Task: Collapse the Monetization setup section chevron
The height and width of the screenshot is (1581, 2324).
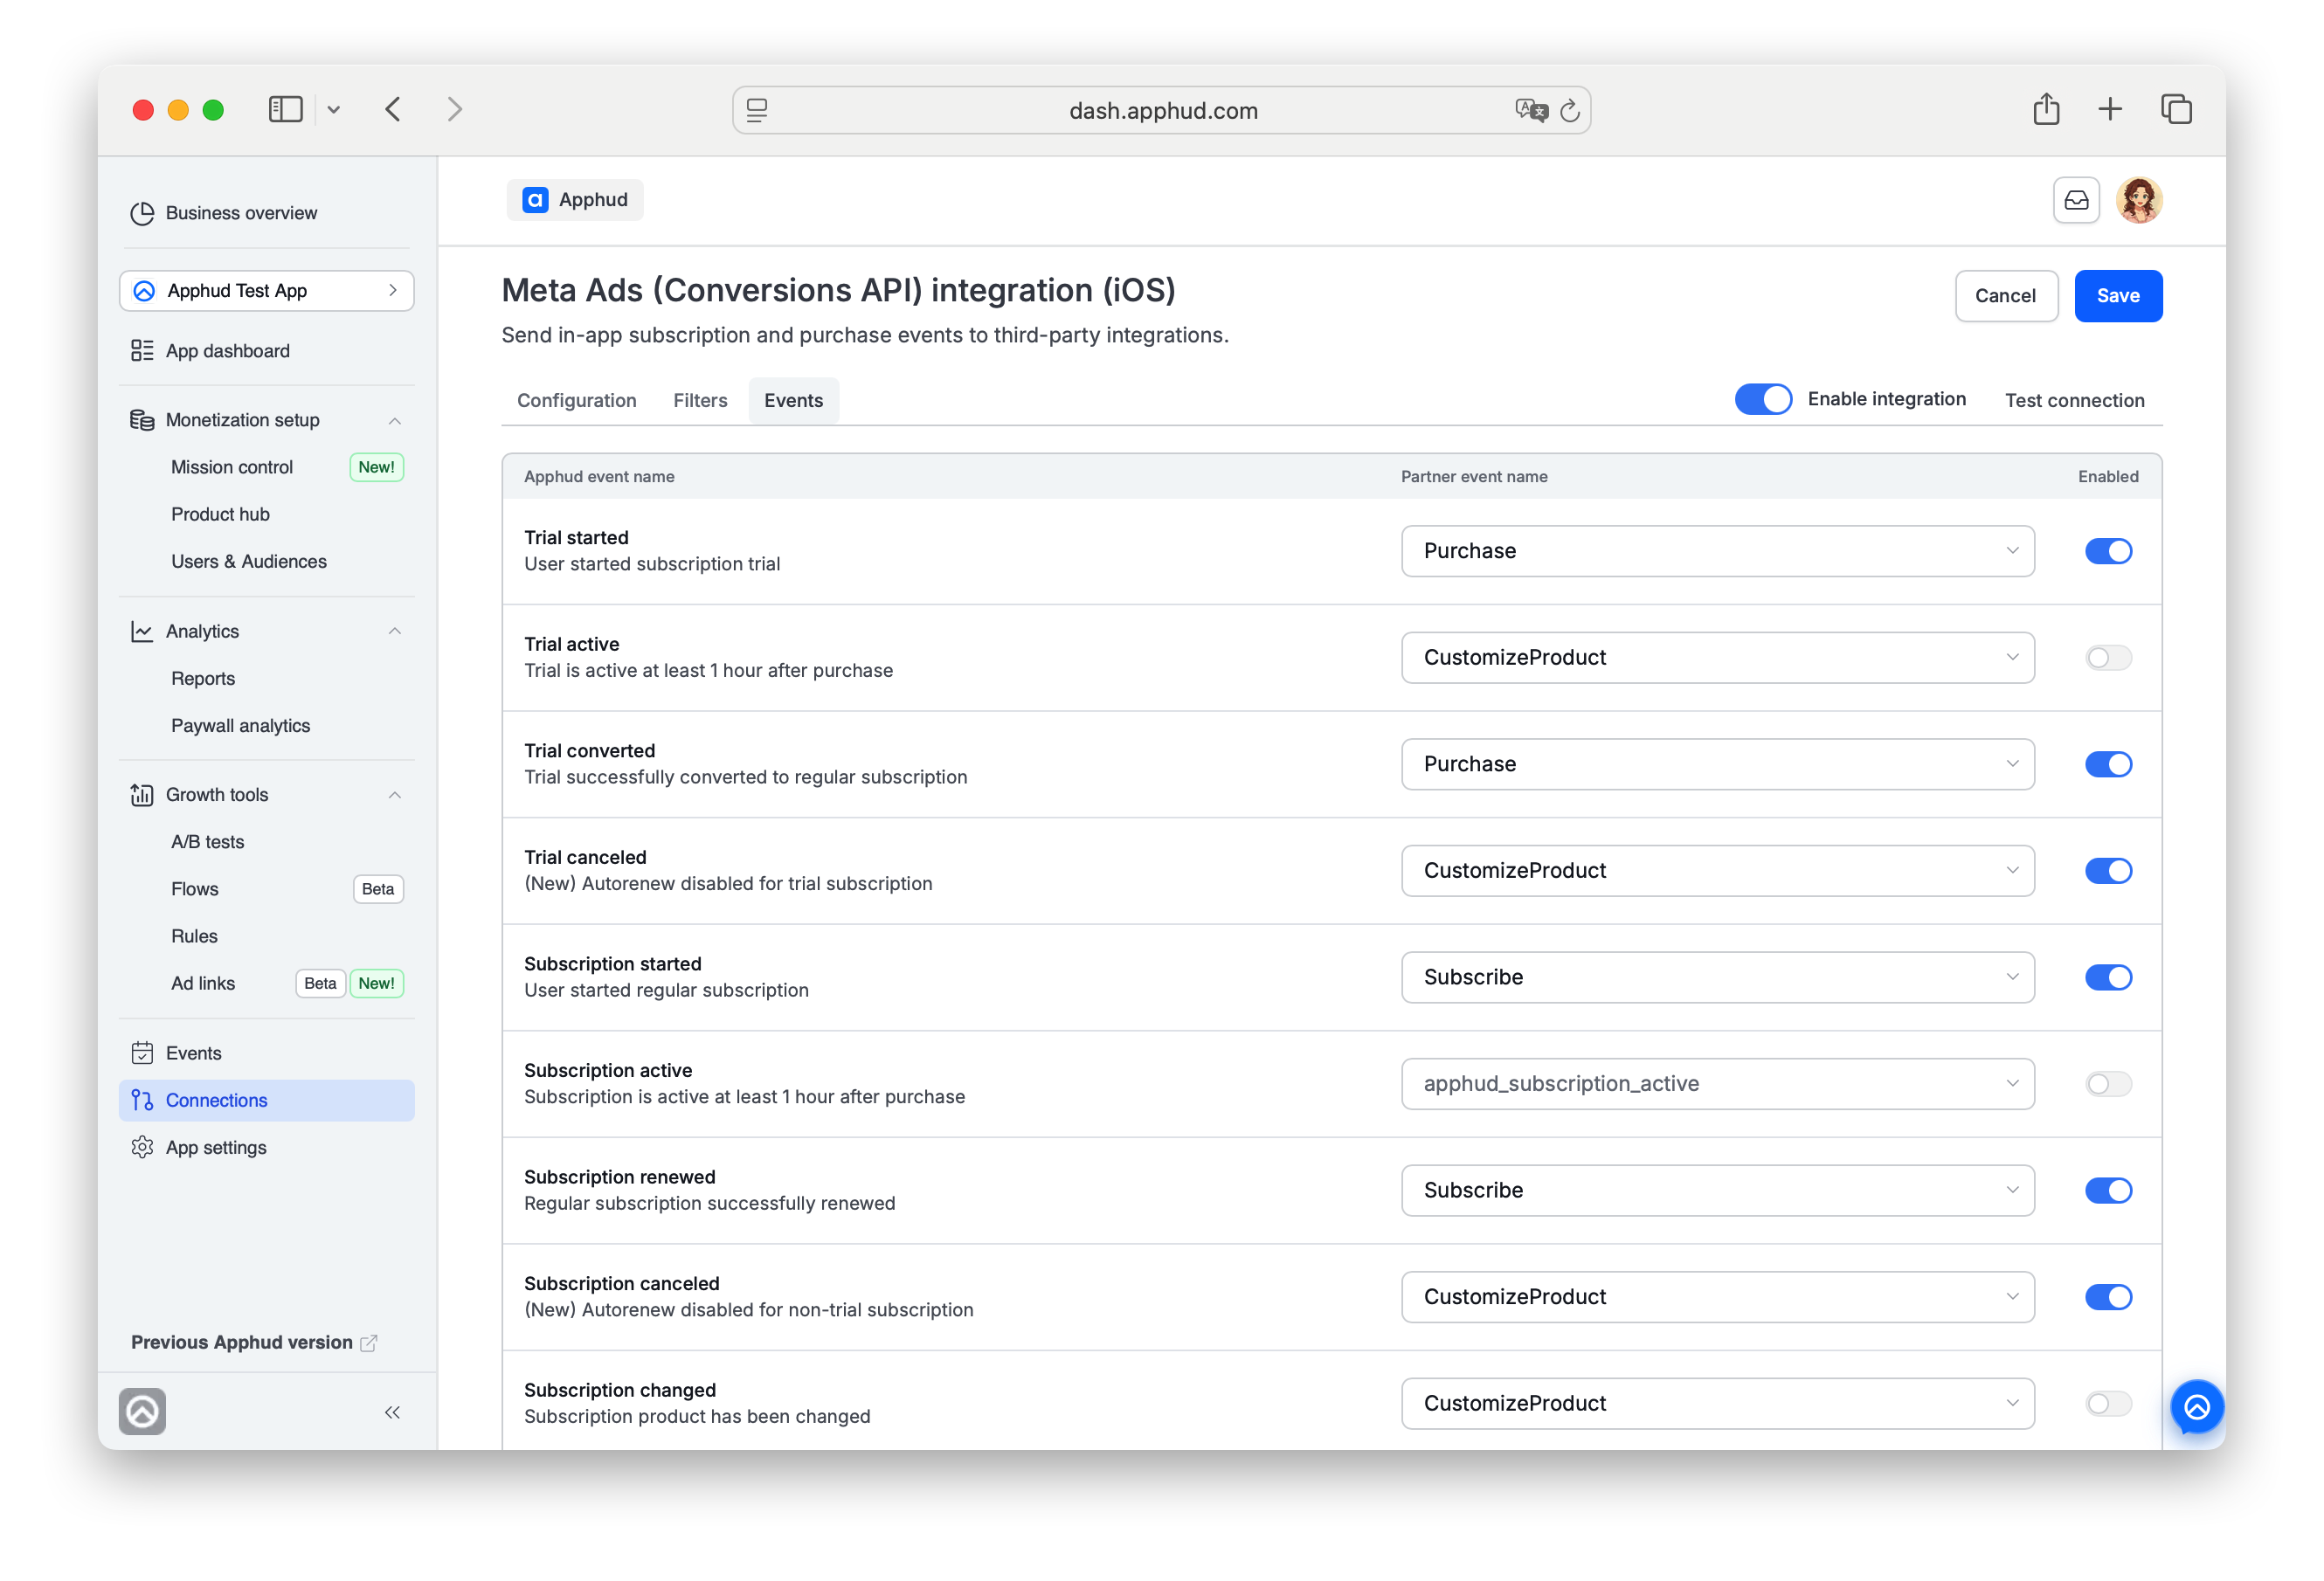Action: (x=395, y=421)
